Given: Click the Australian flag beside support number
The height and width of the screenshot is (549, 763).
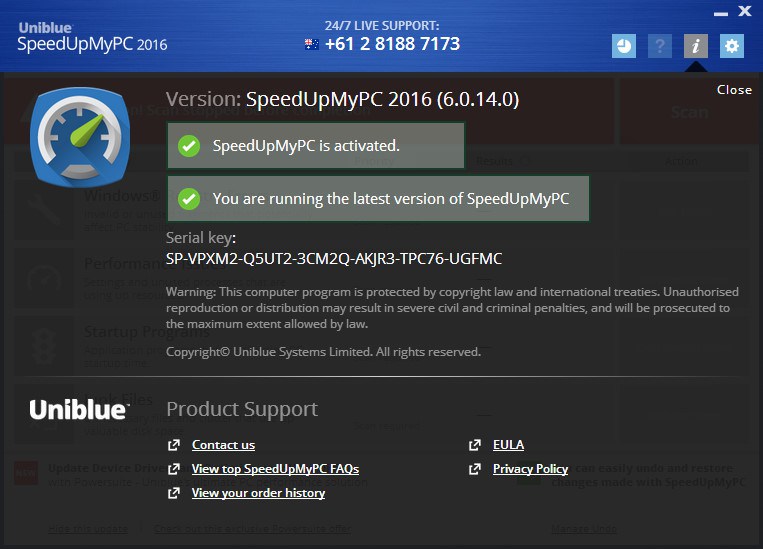Looking at the screenshot, I should pos(312,45).
